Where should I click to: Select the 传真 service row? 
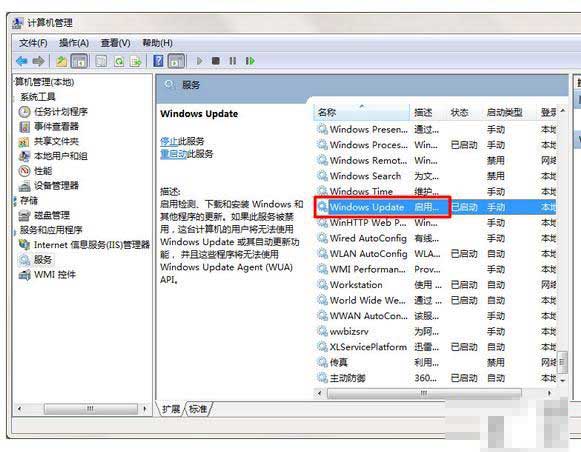coord(436,362)
